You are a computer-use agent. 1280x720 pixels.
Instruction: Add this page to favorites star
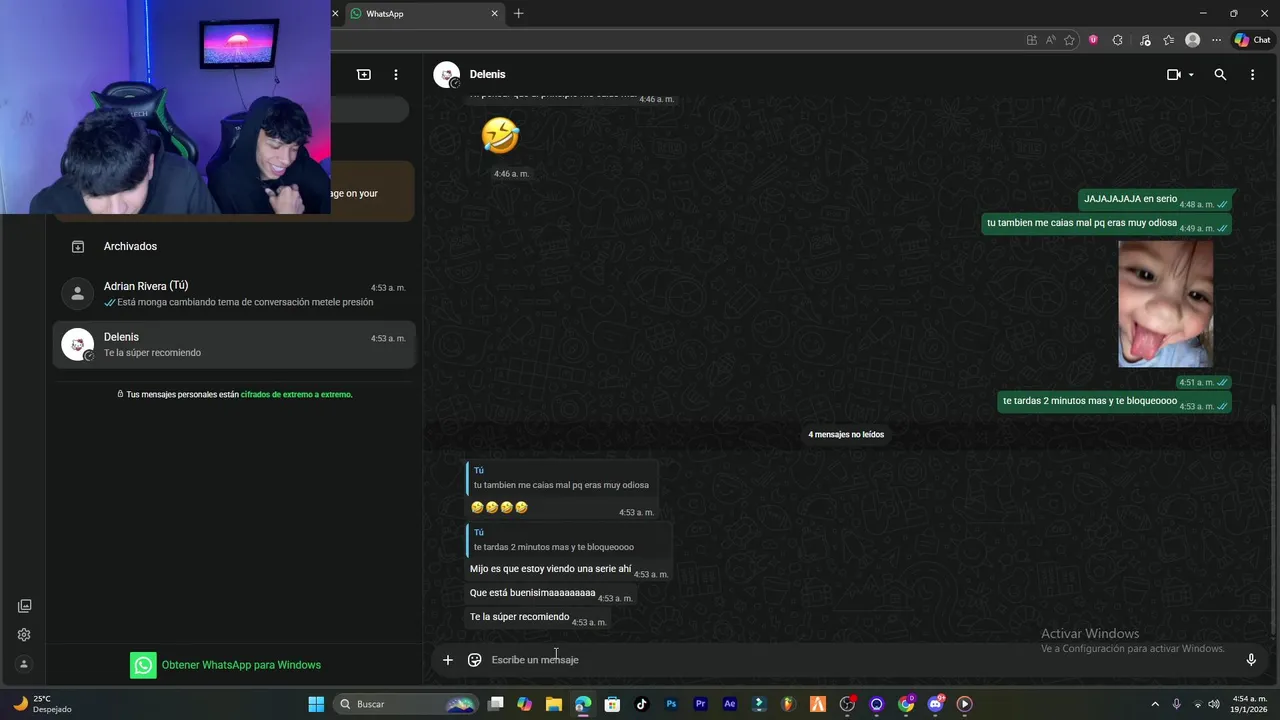1069,40
